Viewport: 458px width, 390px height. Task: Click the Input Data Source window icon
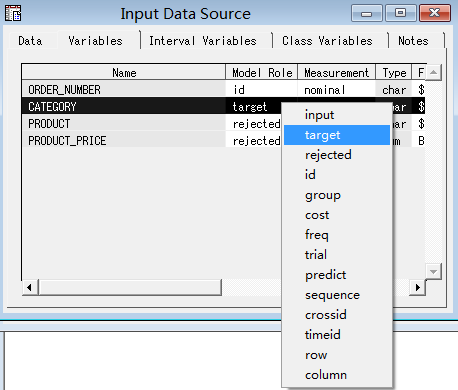(x=13, y=13)
